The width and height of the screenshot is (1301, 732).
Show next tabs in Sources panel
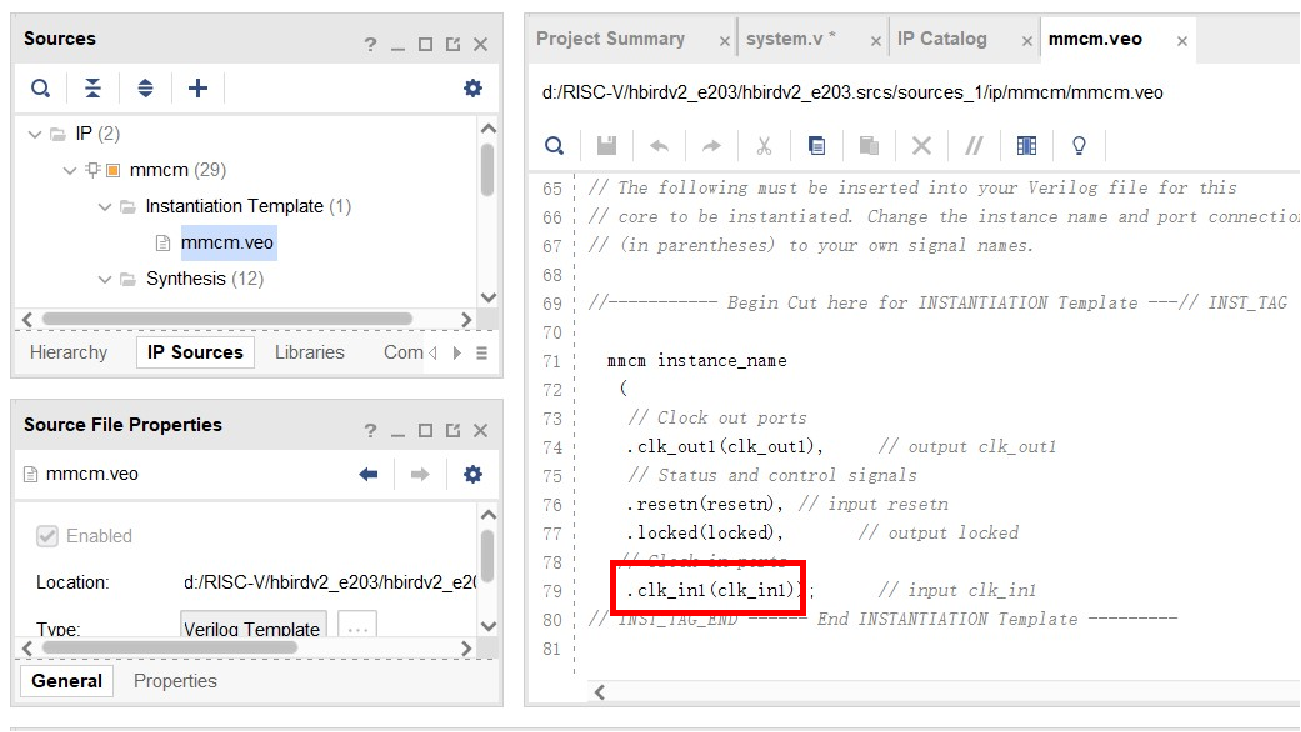(457, 353)
